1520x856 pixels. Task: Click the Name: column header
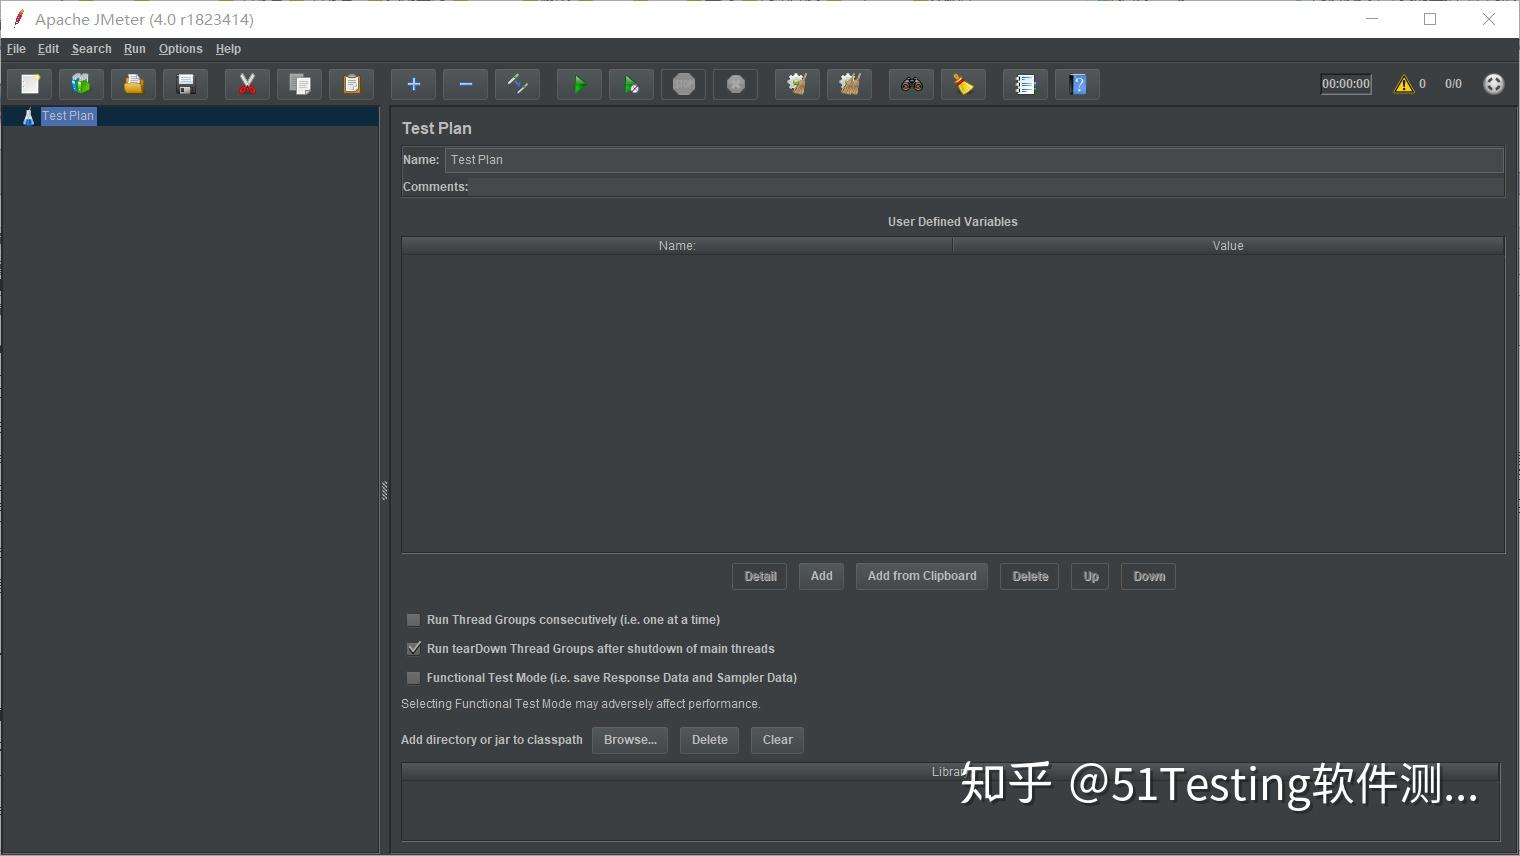pyautogui.click(x=677, y=246)
